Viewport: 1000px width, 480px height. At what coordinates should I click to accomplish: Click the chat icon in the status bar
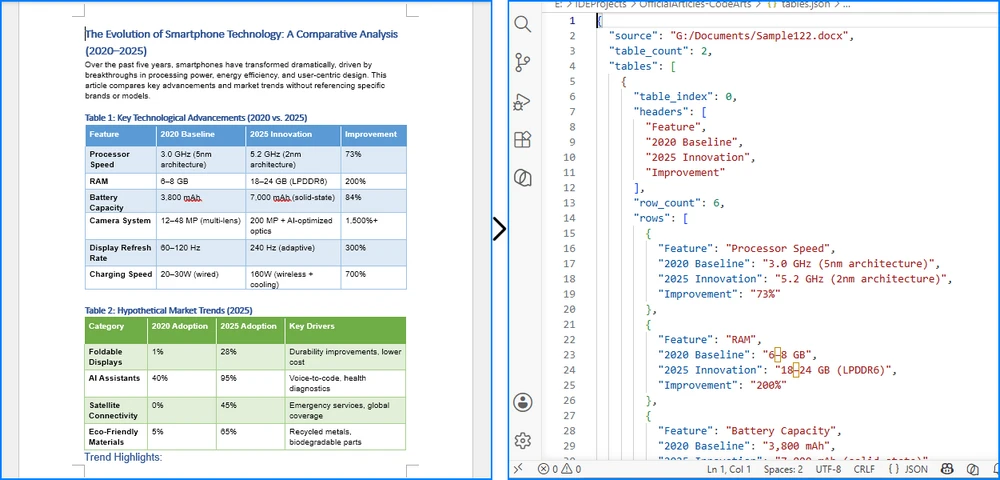coord(972,469)
